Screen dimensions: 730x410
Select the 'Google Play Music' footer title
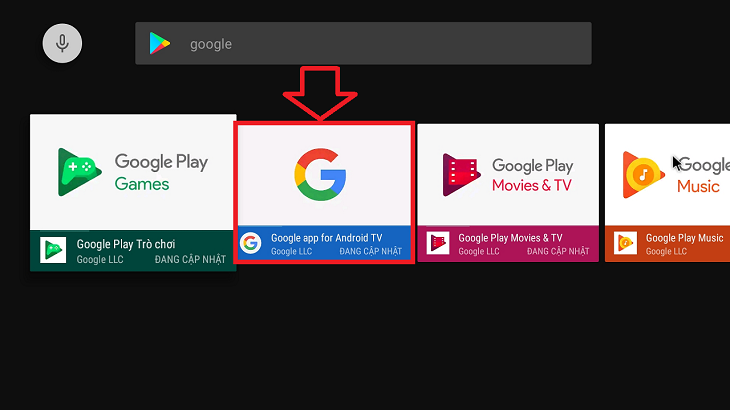684,238
